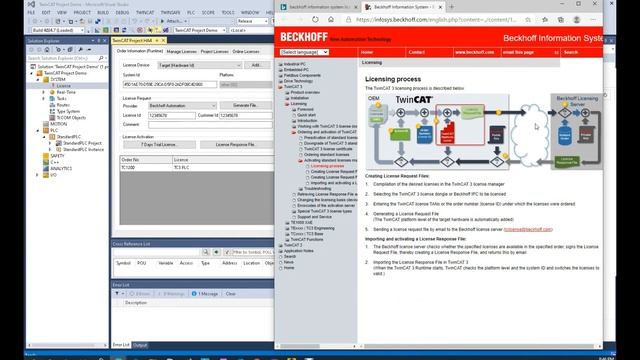Click the blue message info icon in Error List
The height and width of the screenshot is (360, 640).
tap(194, 293)
